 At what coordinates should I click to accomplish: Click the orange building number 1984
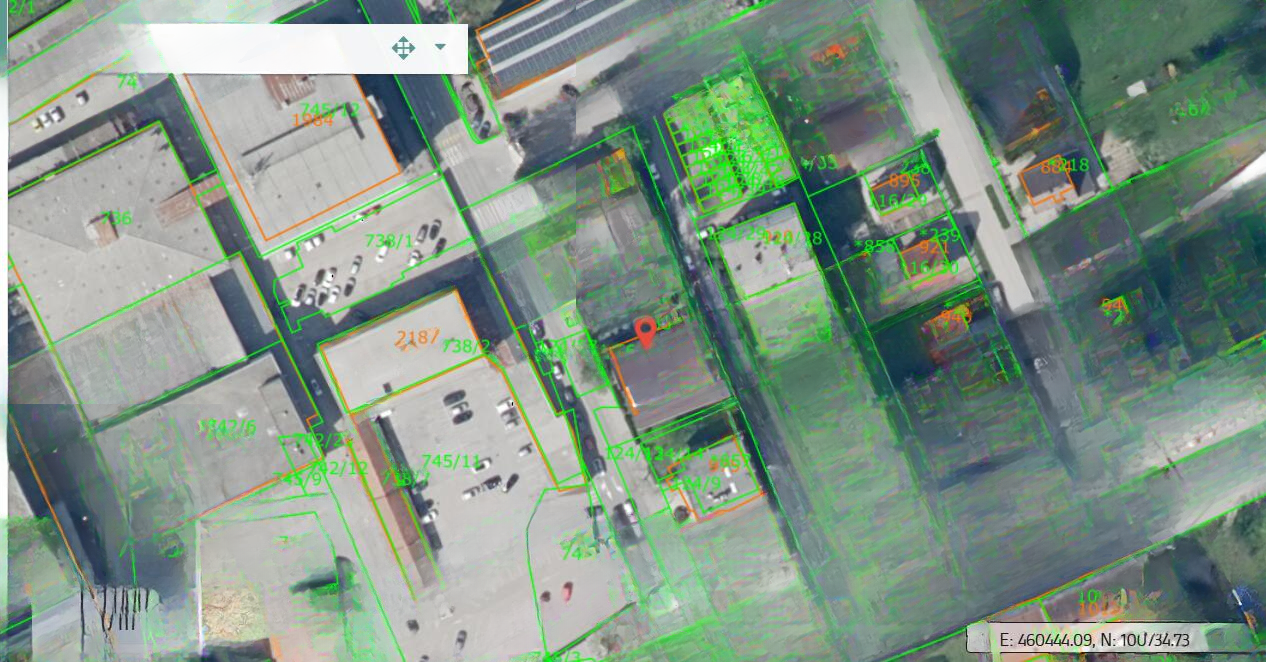(313, 121)
